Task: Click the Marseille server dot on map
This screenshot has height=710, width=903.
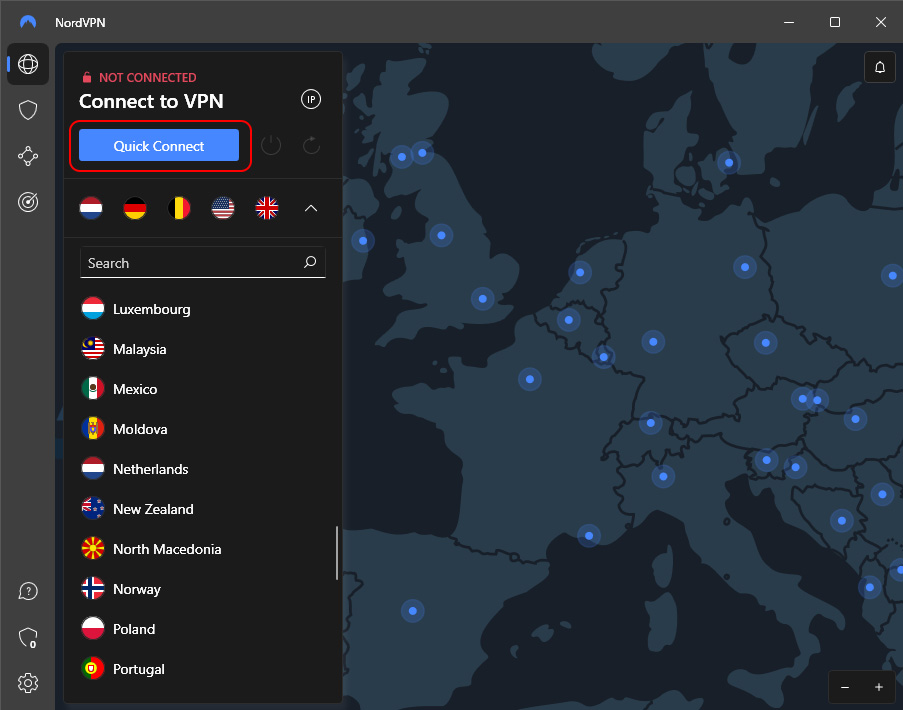Action: (589, 536)
